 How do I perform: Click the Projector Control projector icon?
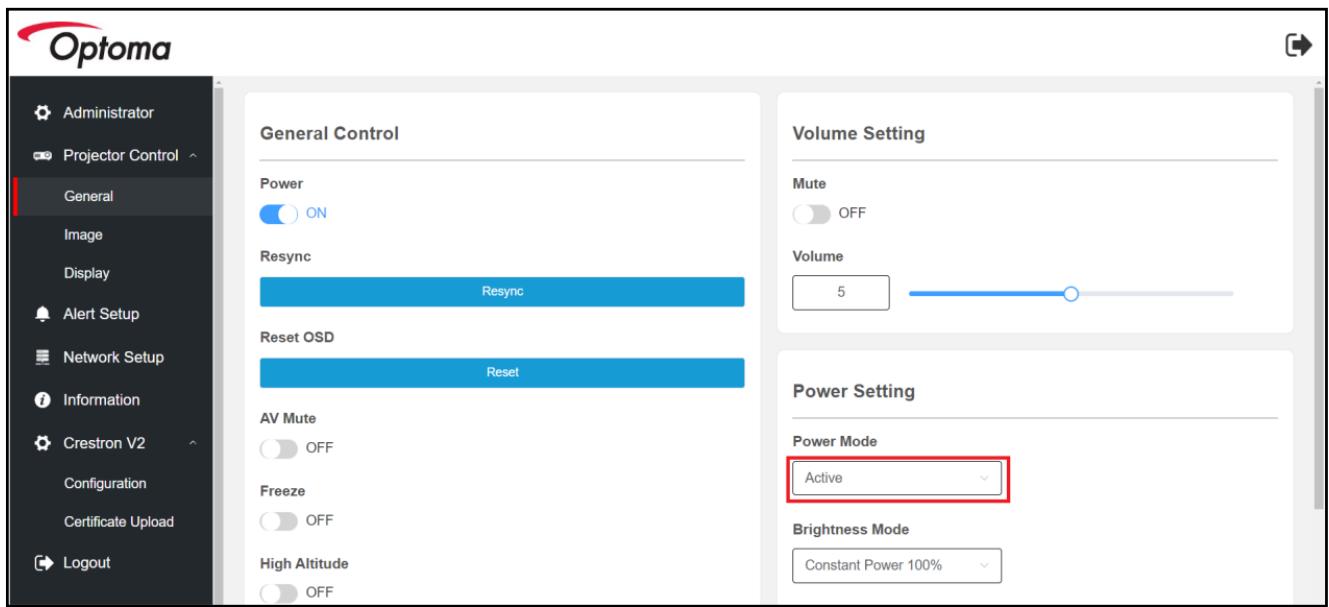(x=44, y=155)
